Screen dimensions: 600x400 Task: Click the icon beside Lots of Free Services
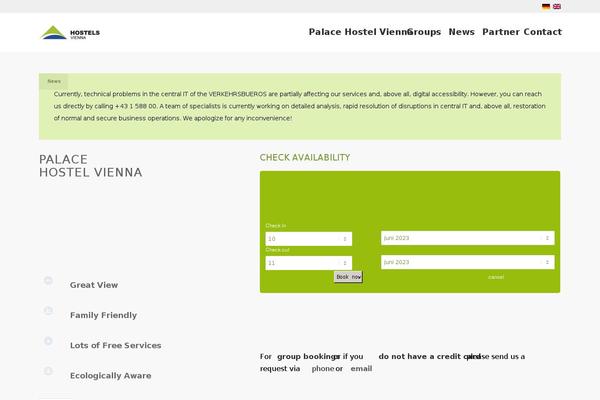[x=48, y=341]
